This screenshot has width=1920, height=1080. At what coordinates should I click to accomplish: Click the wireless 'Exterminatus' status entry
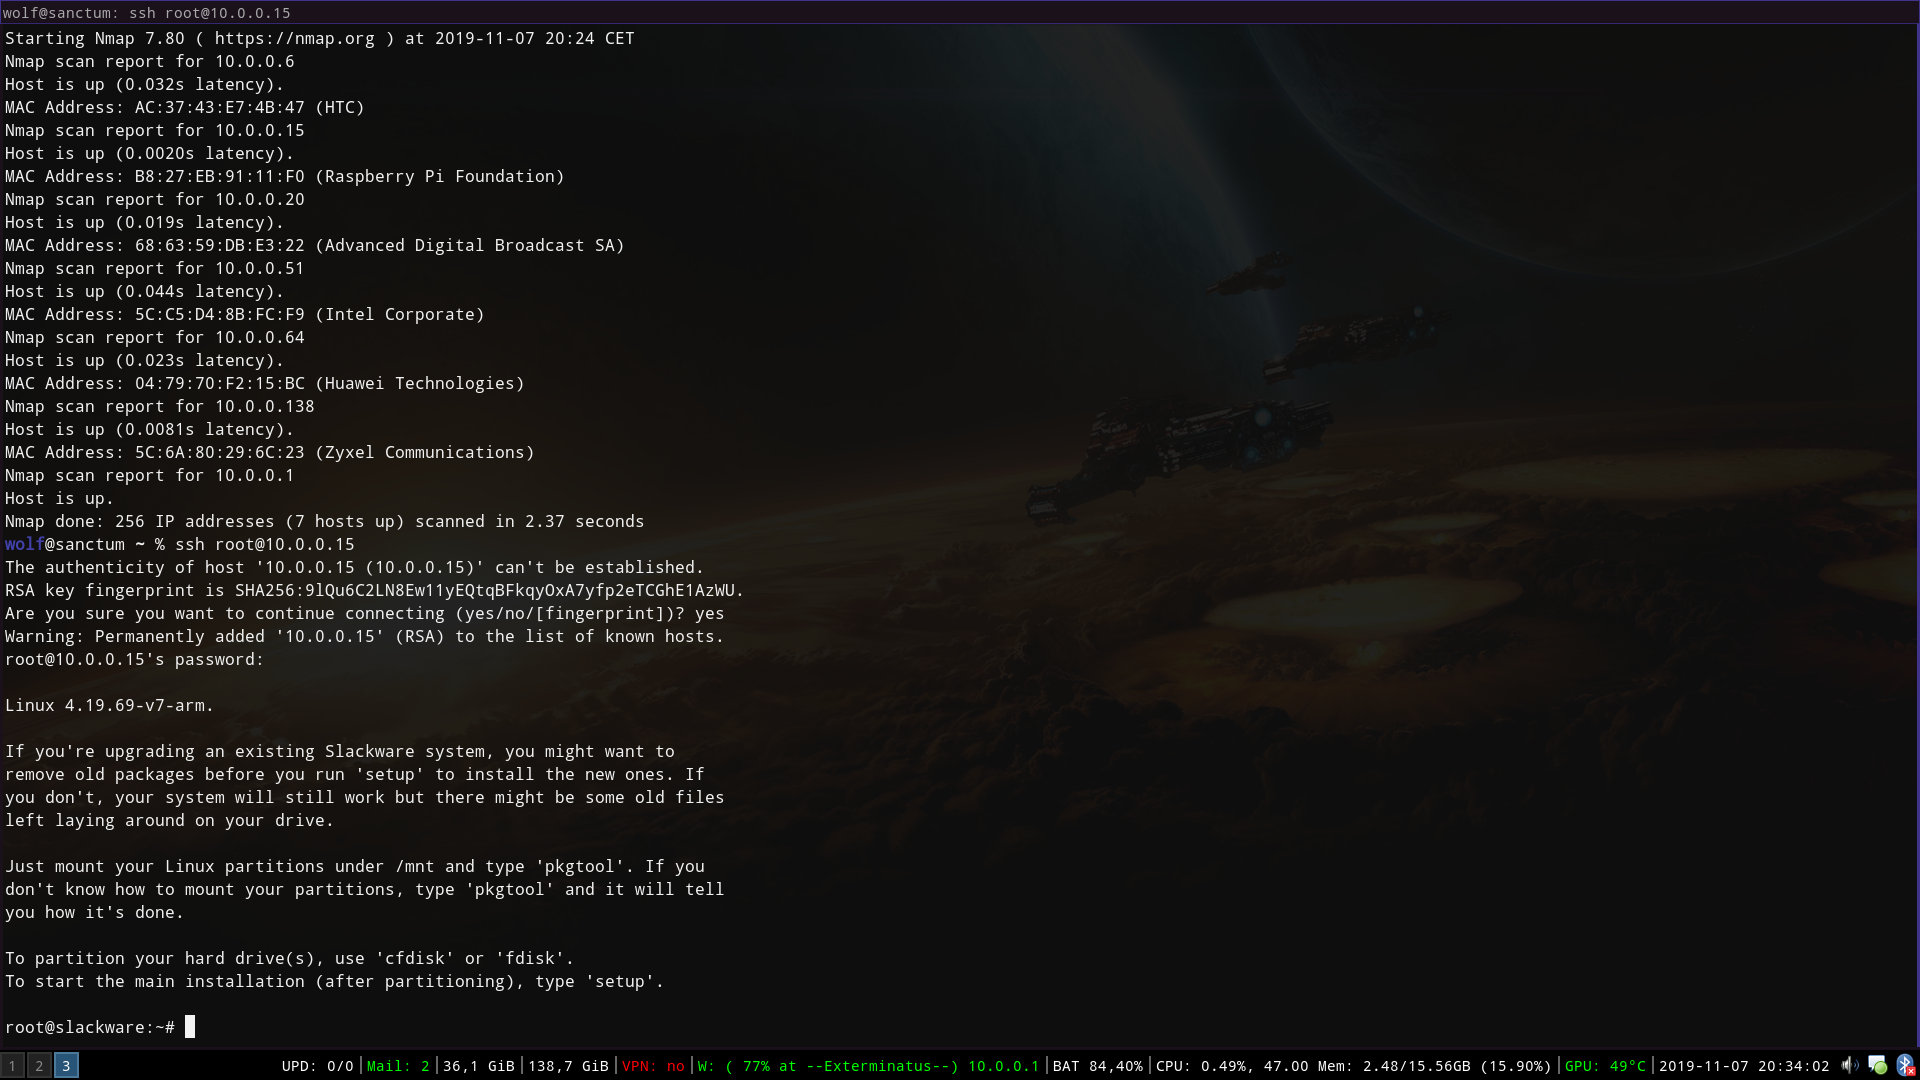868,1066
